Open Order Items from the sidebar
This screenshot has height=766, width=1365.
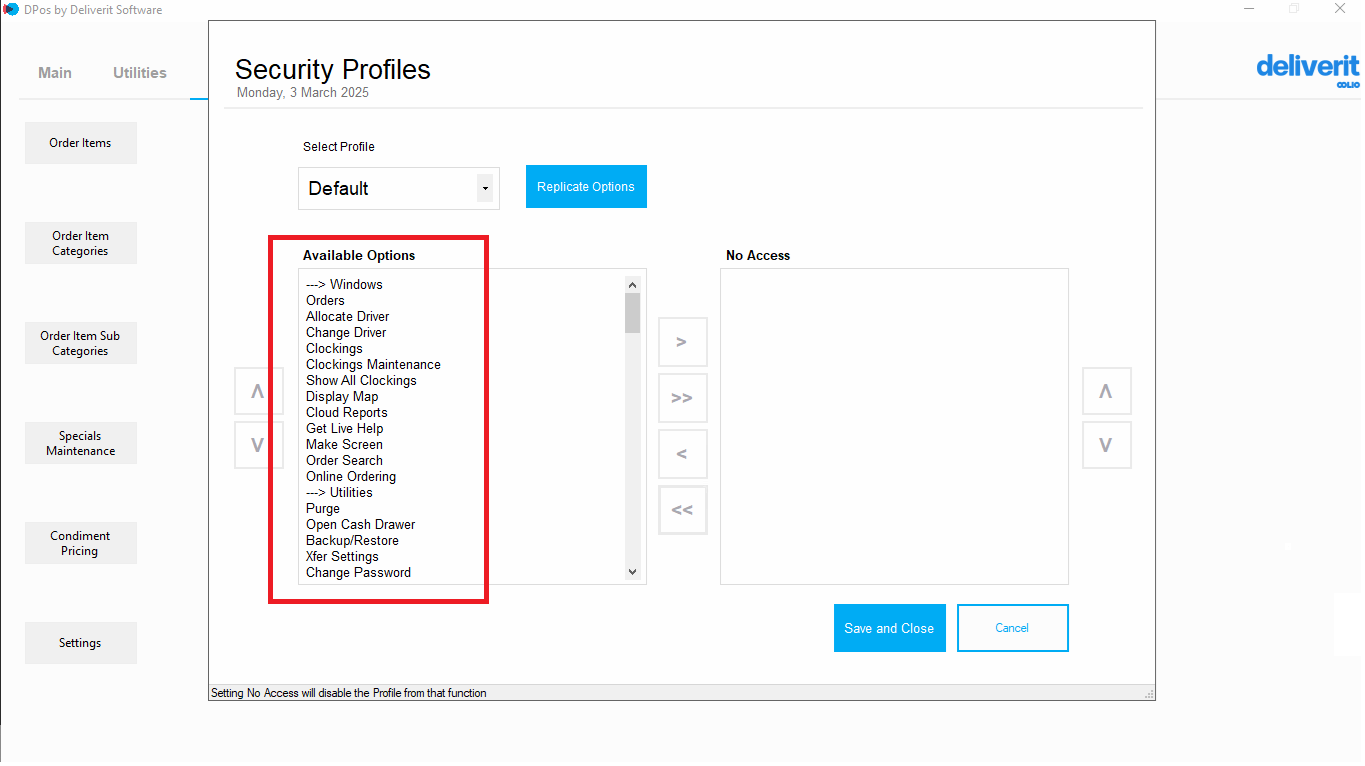(x=80, y=143)
